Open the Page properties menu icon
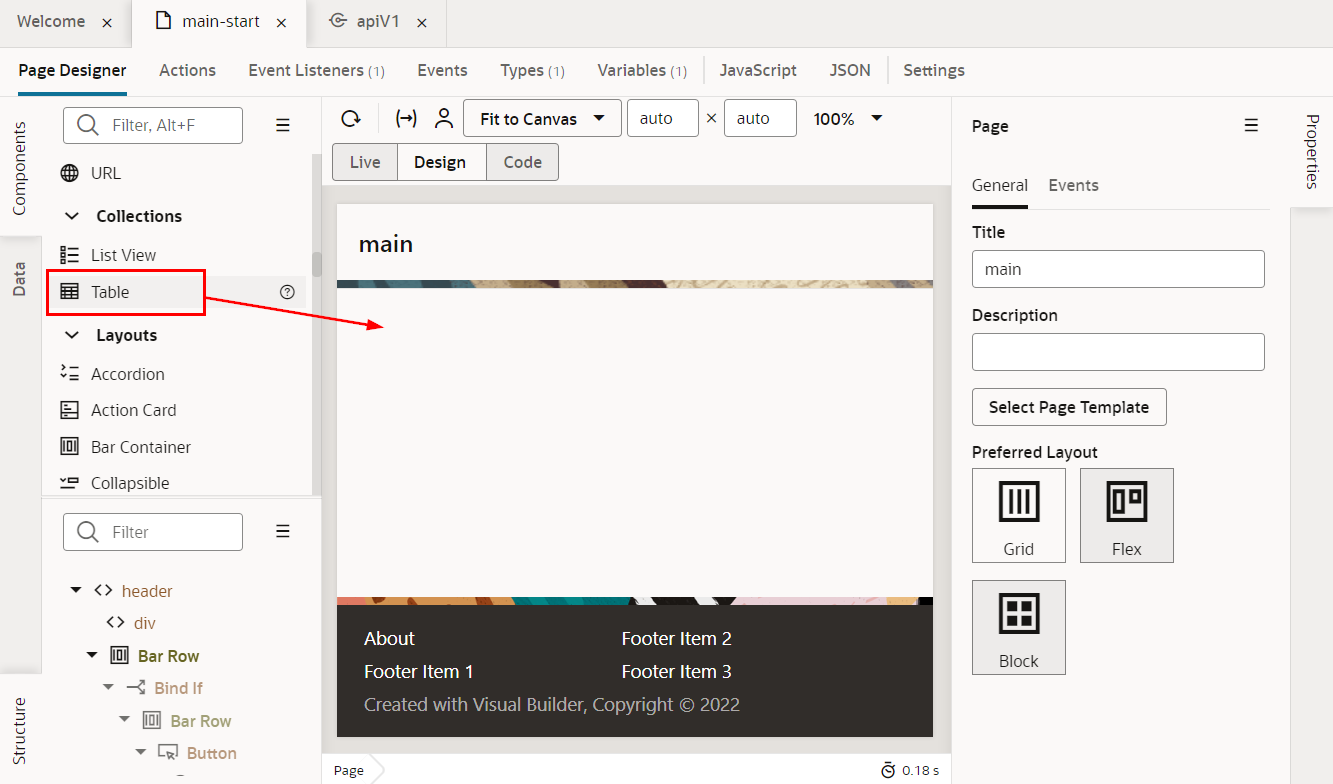The height and width of the screenshot is (784, 1333). pyautogui.click(x=1251, y=125)
